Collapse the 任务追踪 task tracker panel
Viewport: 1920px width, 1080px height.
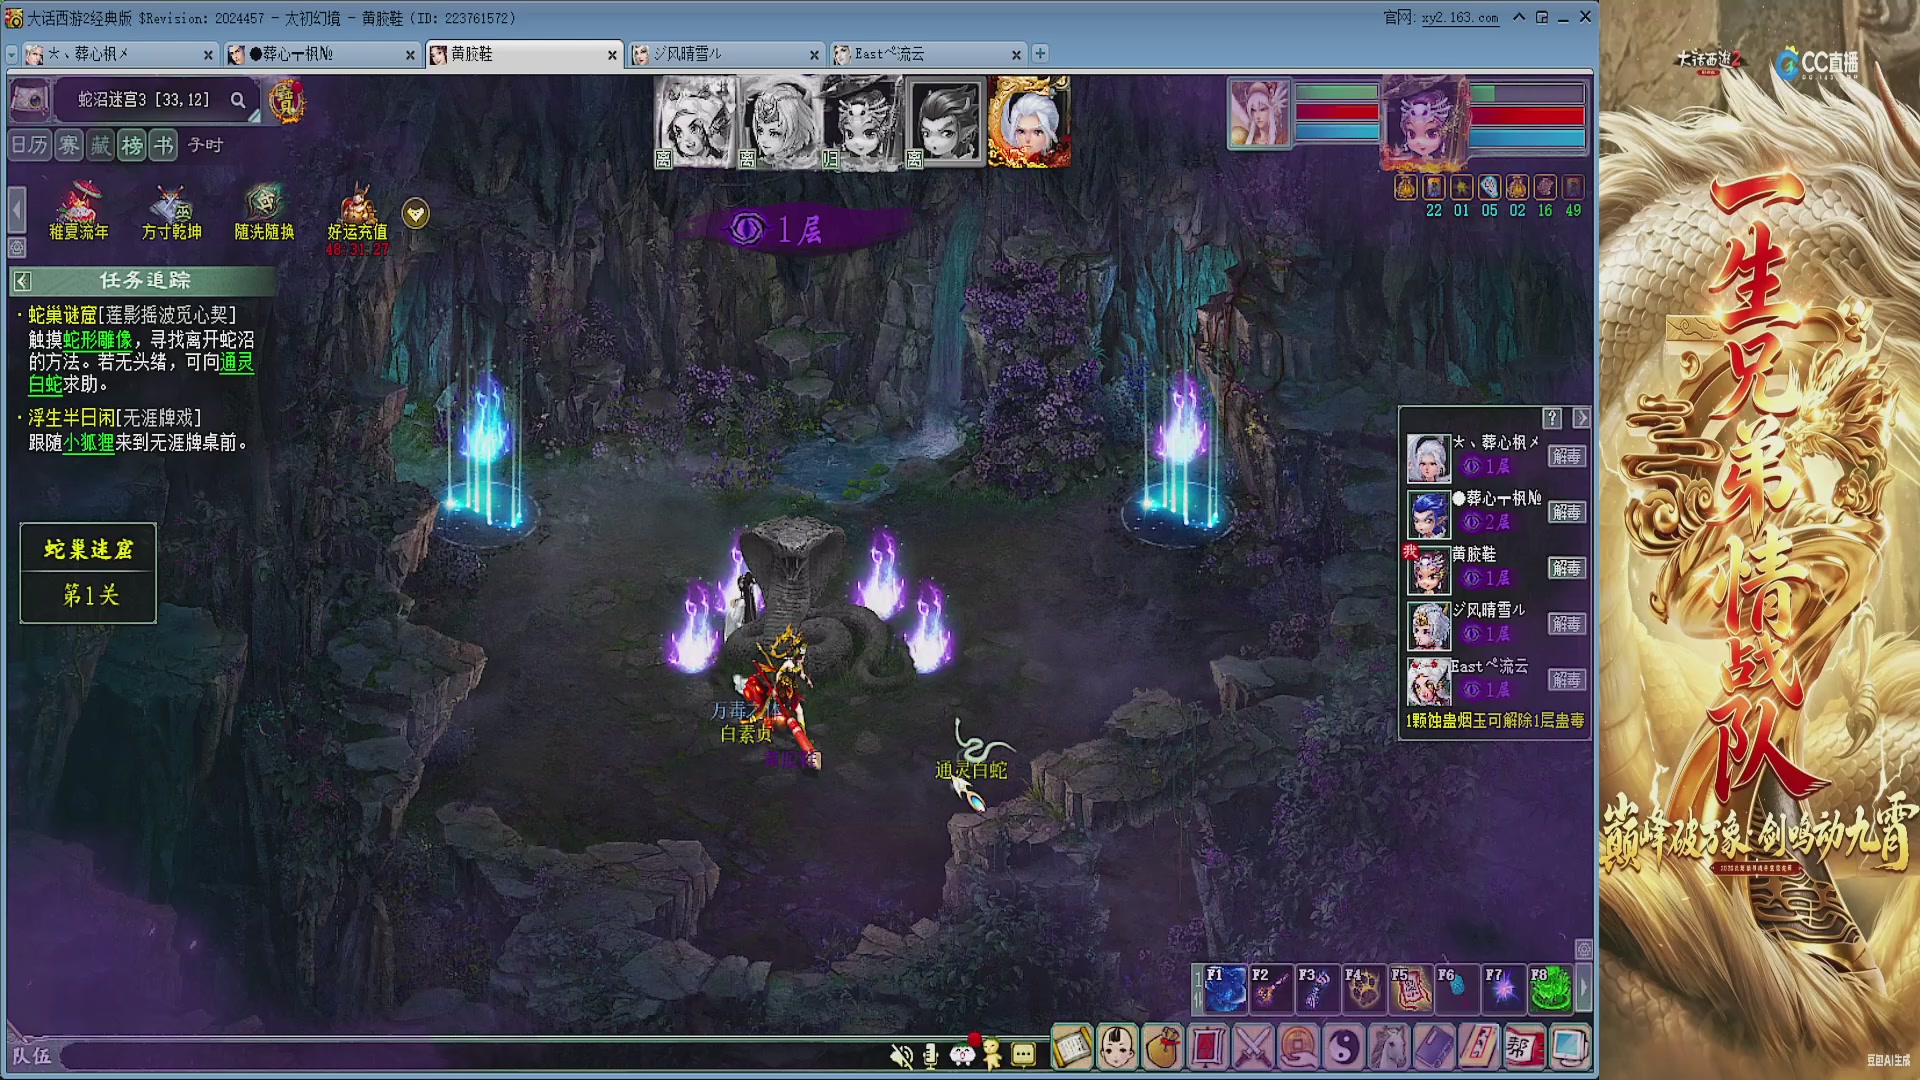click(x=23, y=282)
